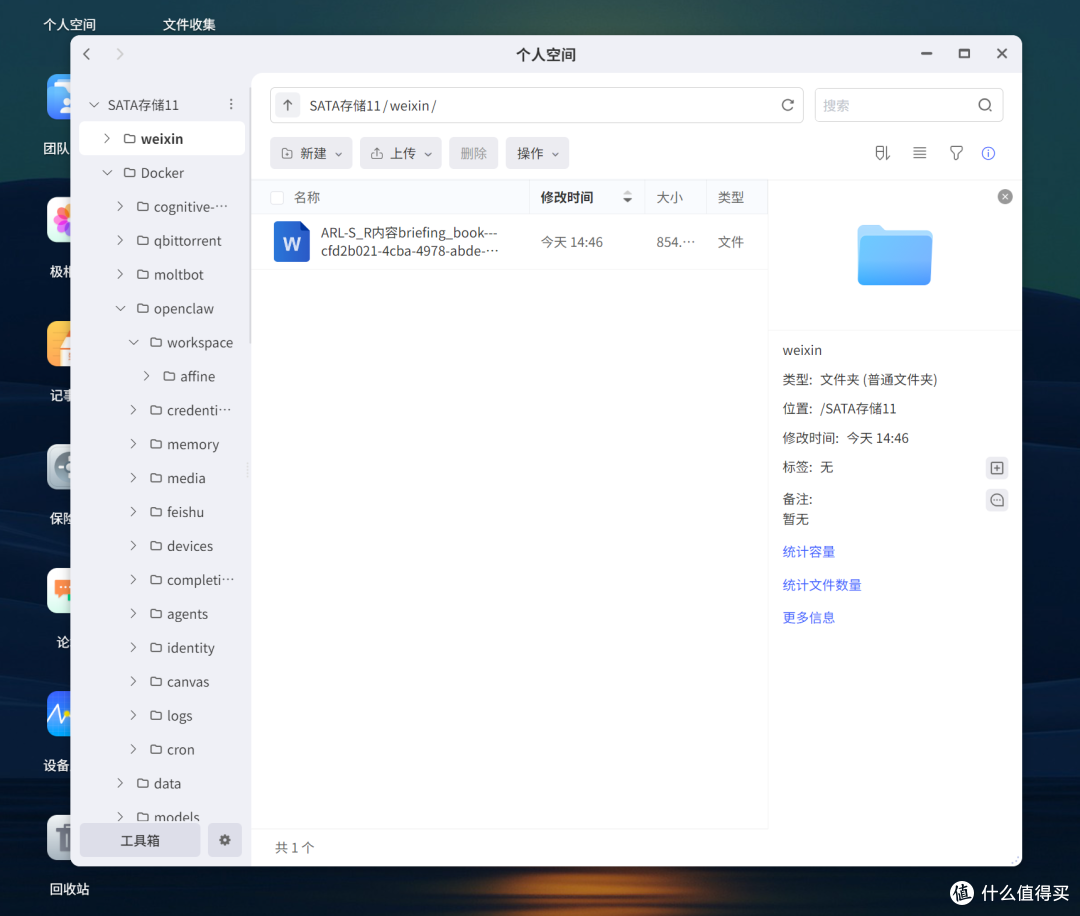
Task: Open the 新建 dropdown
Action: [x=311, y=153]
